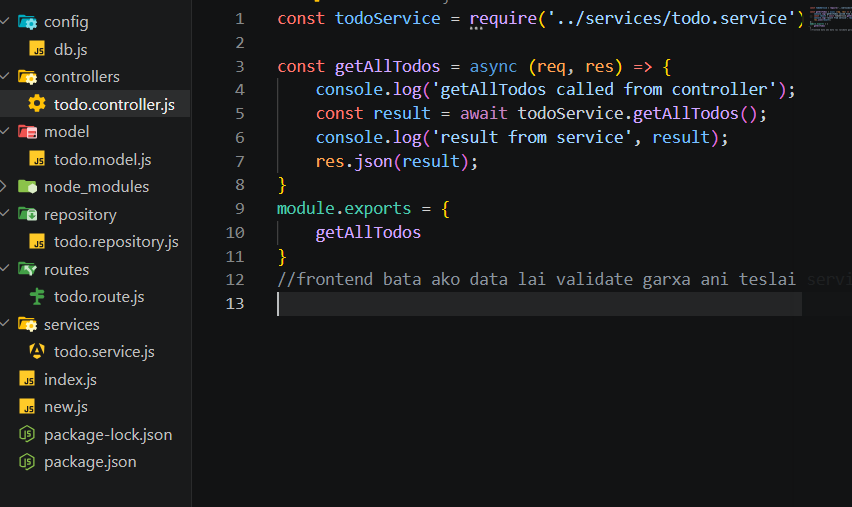Click 'await' keyword on line 5
The image size is (852, 507).
(484, 114)
